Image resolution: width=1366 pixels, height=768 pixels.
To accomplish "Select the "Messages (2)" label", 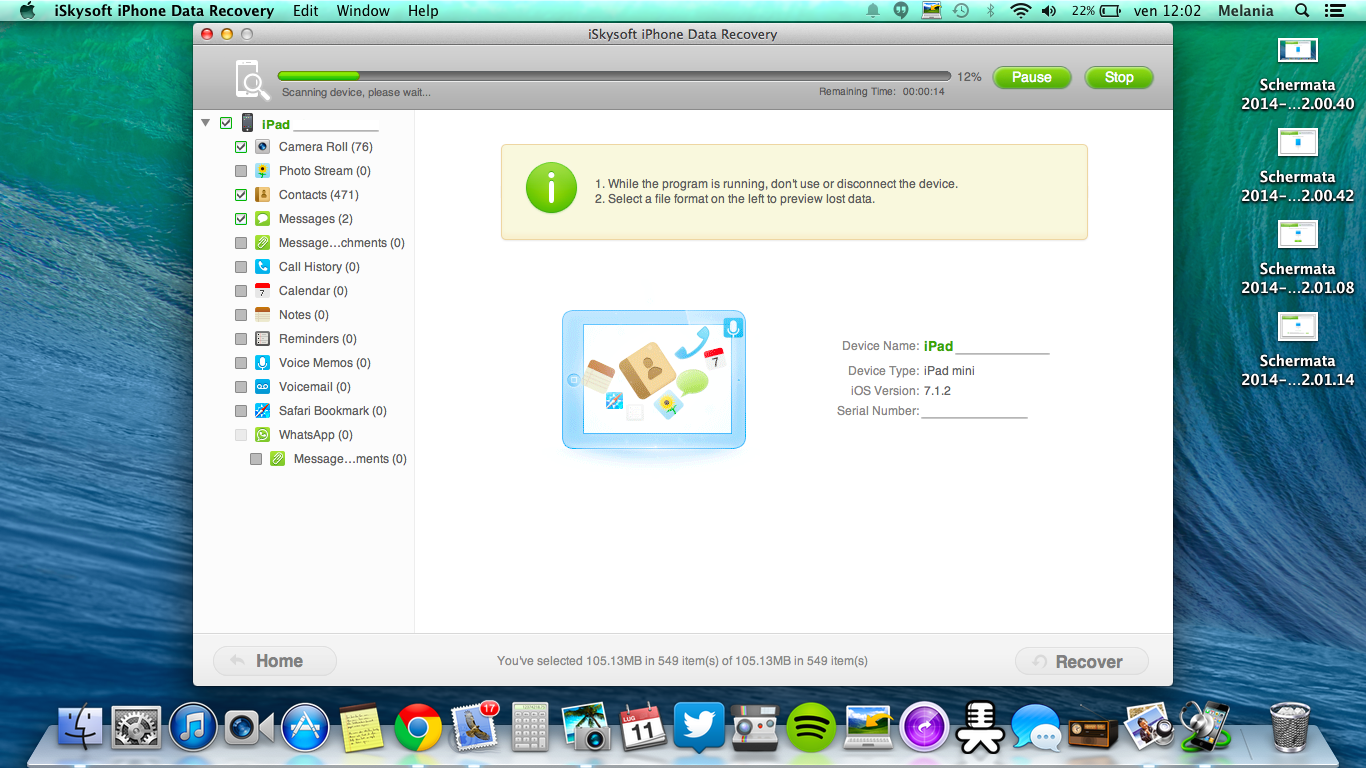I will click(316, 219).
